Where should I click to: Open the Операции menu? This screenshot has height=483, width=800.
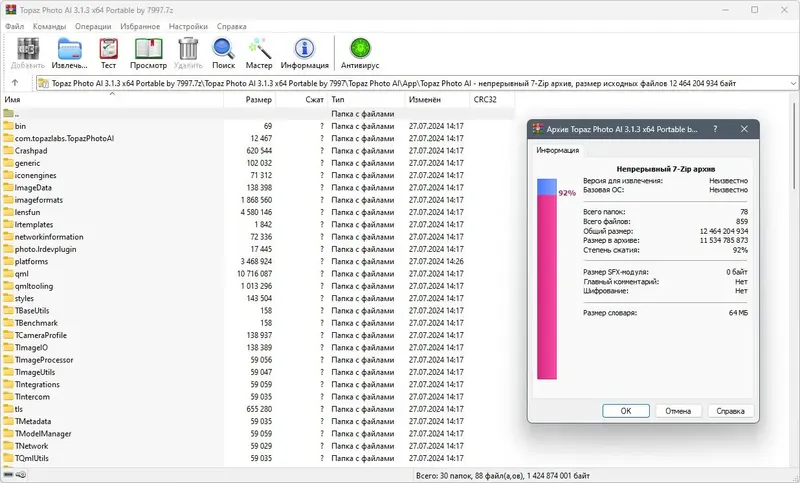tap(93, 27)
